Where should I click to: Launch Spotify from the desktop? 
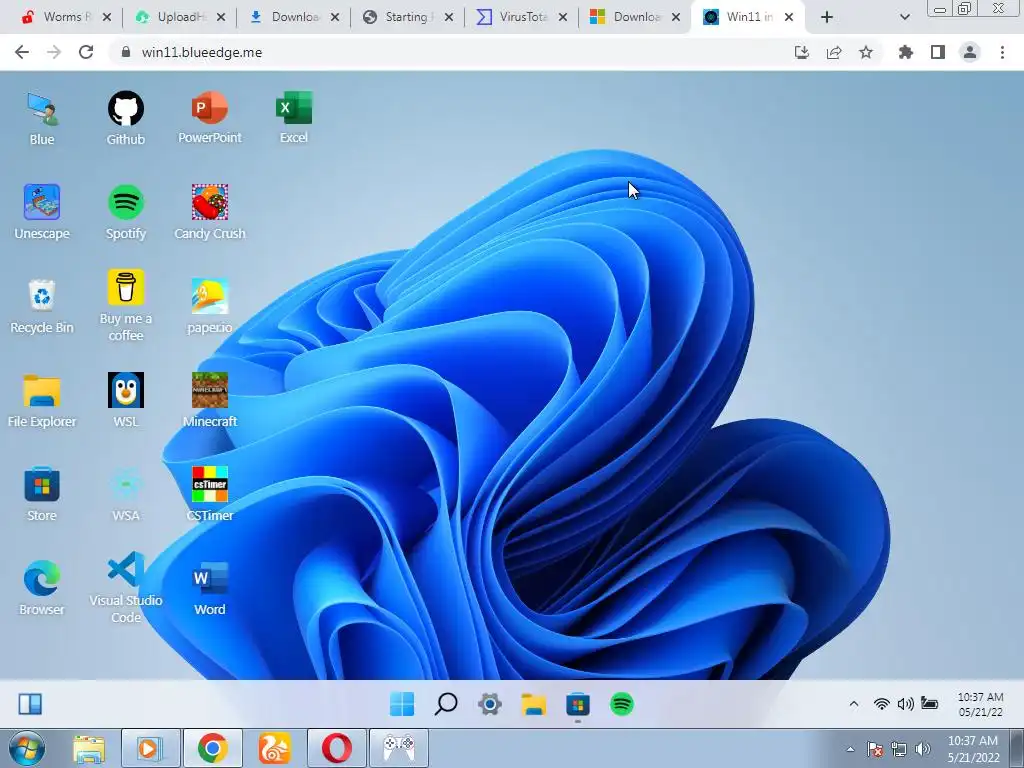pos(125,212)
